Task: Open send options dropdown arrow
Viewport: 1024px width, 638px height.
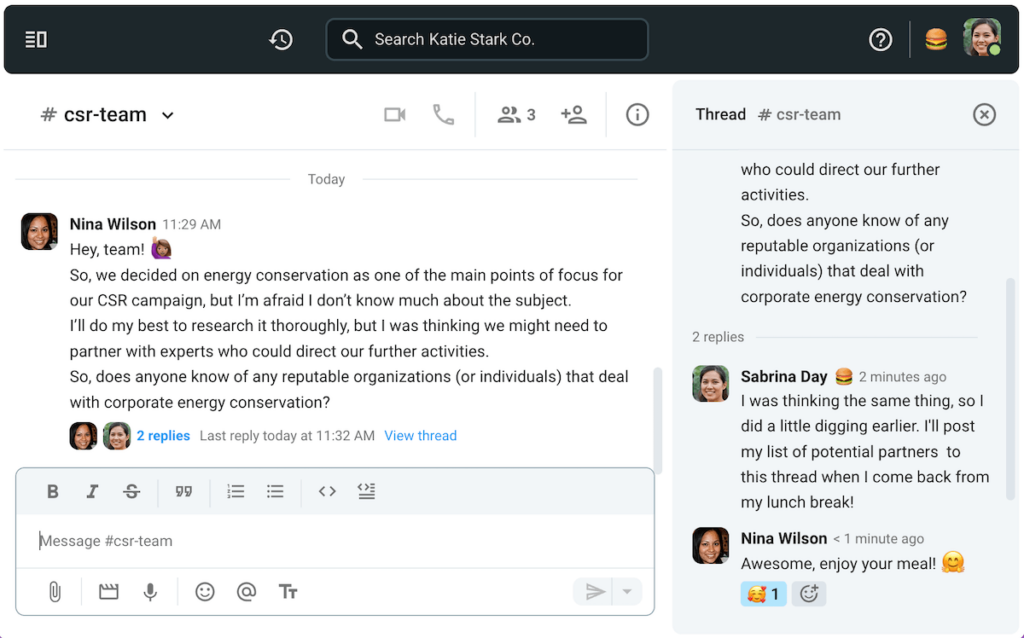Action: 627,592
